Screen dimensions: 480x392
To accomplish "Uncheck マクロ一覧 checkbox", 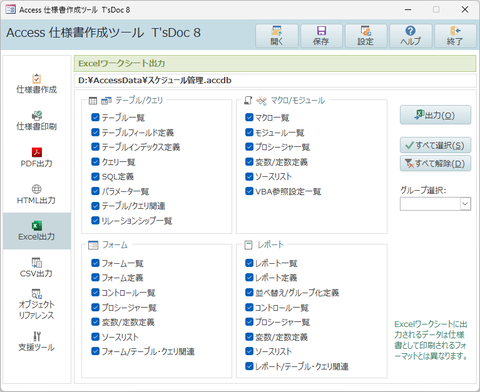I will click(x=249, y=117).
